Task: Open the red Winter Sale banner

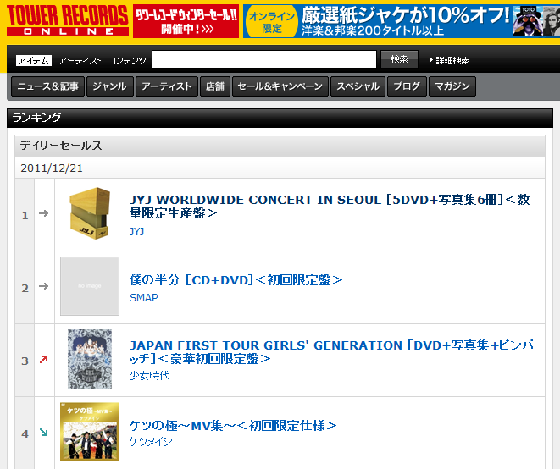Action: point(186,21)
